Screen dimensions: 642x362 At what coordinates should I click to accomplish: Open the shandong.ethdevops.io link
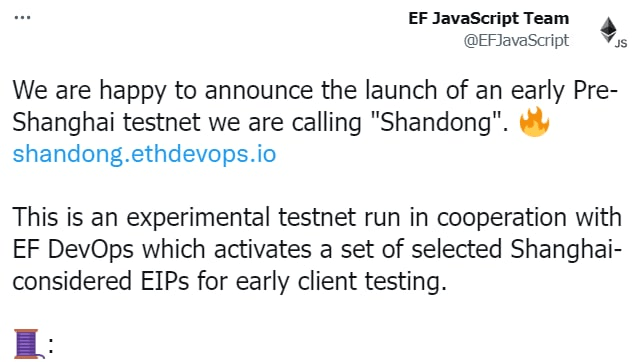point(144,154)
